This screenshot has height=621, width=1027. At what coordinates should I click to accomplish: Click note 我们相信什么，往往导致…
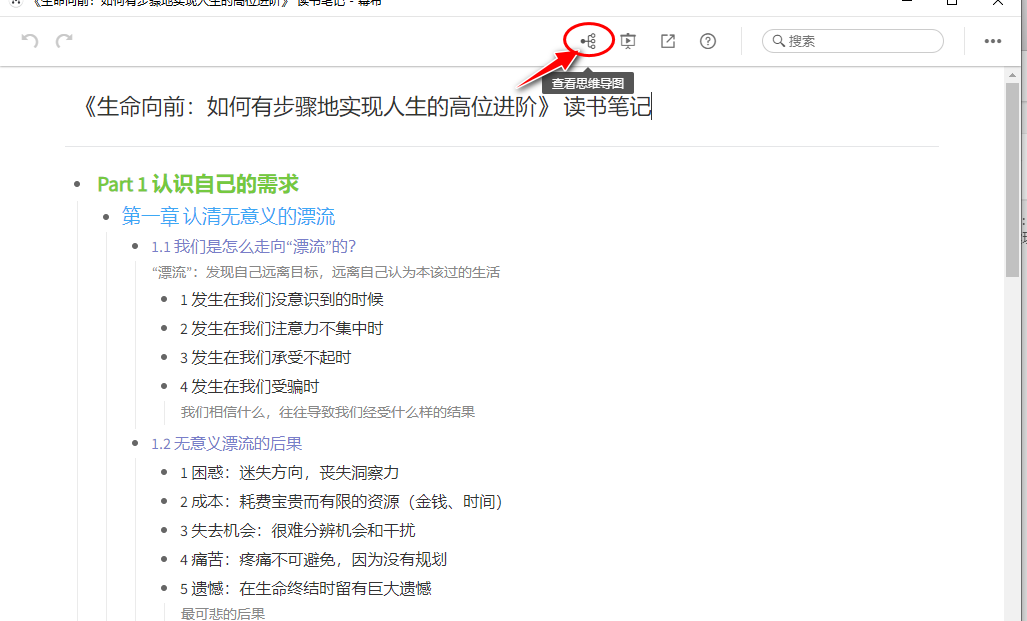point(327,412)
